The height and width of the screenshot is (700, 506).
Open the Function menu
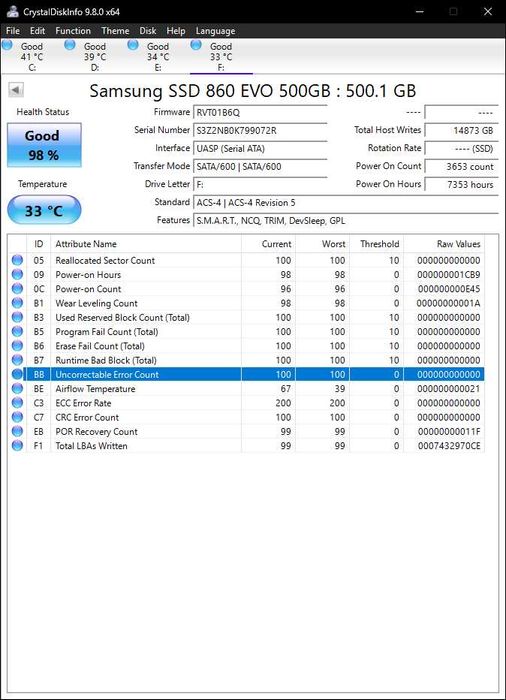tap(73, 31)
